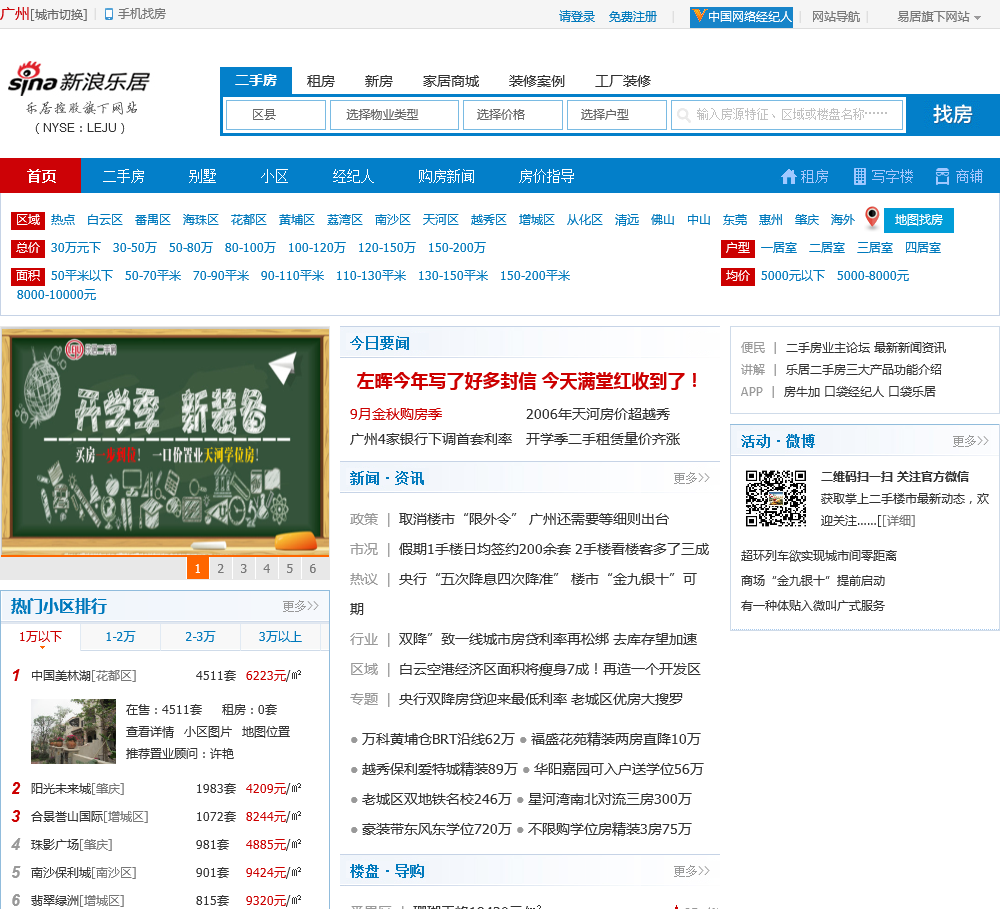The width and height of the screenshot is (1000, 909).
Task: Expand 更多 in 热门小区排行
Action: [x=300, y=606]
